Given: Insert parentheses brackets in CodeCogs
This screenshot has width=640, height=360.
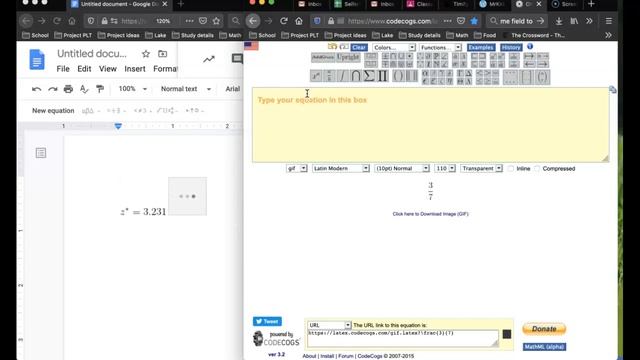Looking at the screenshot, I should point(398,76).
